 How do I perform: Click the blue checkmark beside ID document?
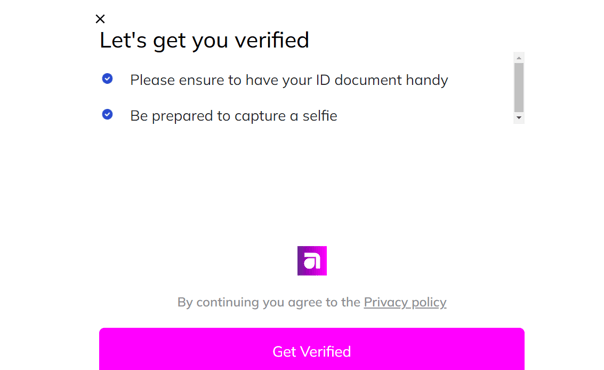(107, 79)
